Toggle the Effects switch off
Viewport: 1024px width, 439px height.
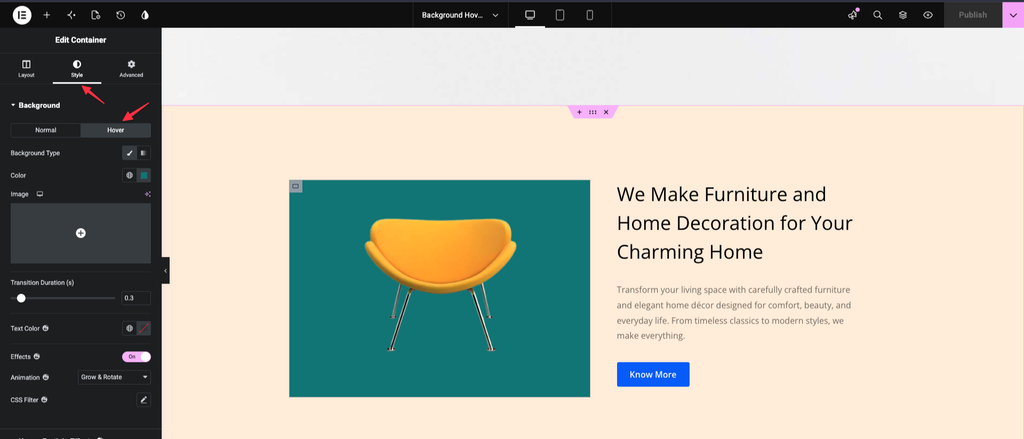click(136, 357)
